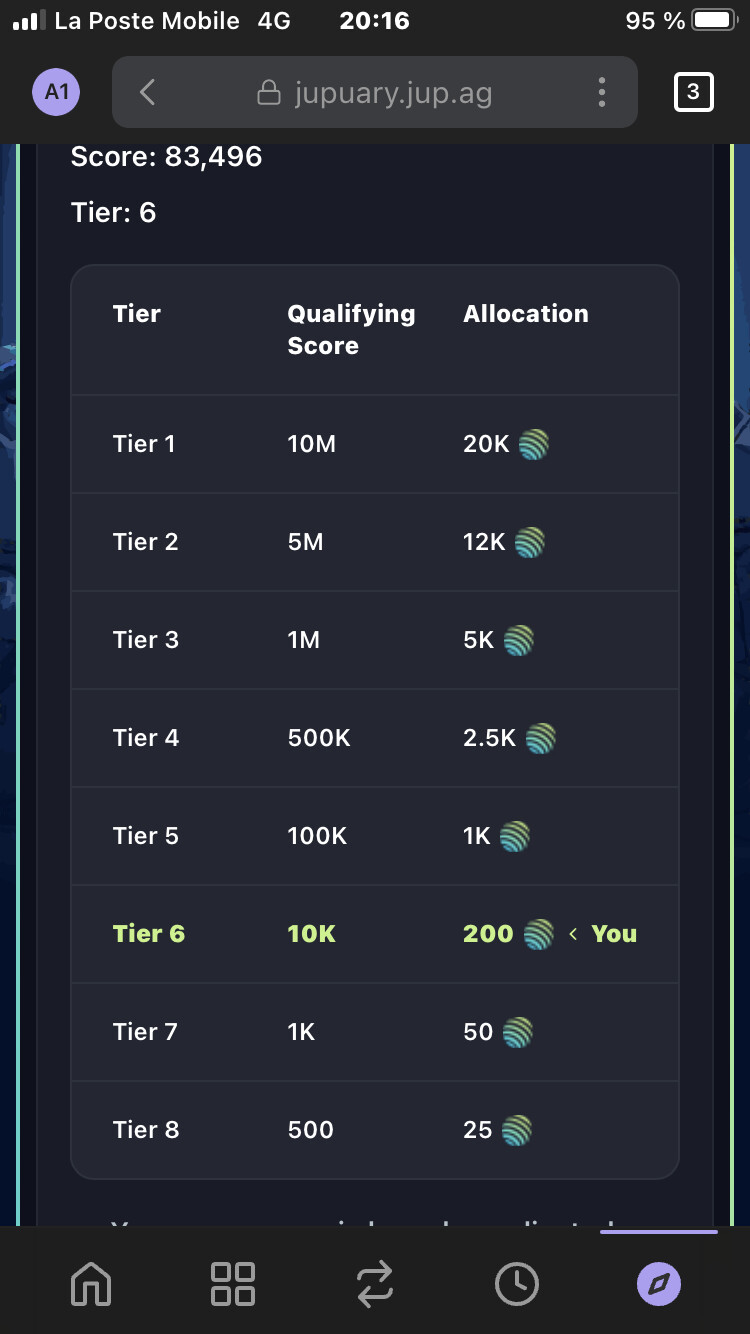The width and height of the screenshot is (750, 1334).
Task: Tap the battery indicator in status bar
Action: point(716,20)
